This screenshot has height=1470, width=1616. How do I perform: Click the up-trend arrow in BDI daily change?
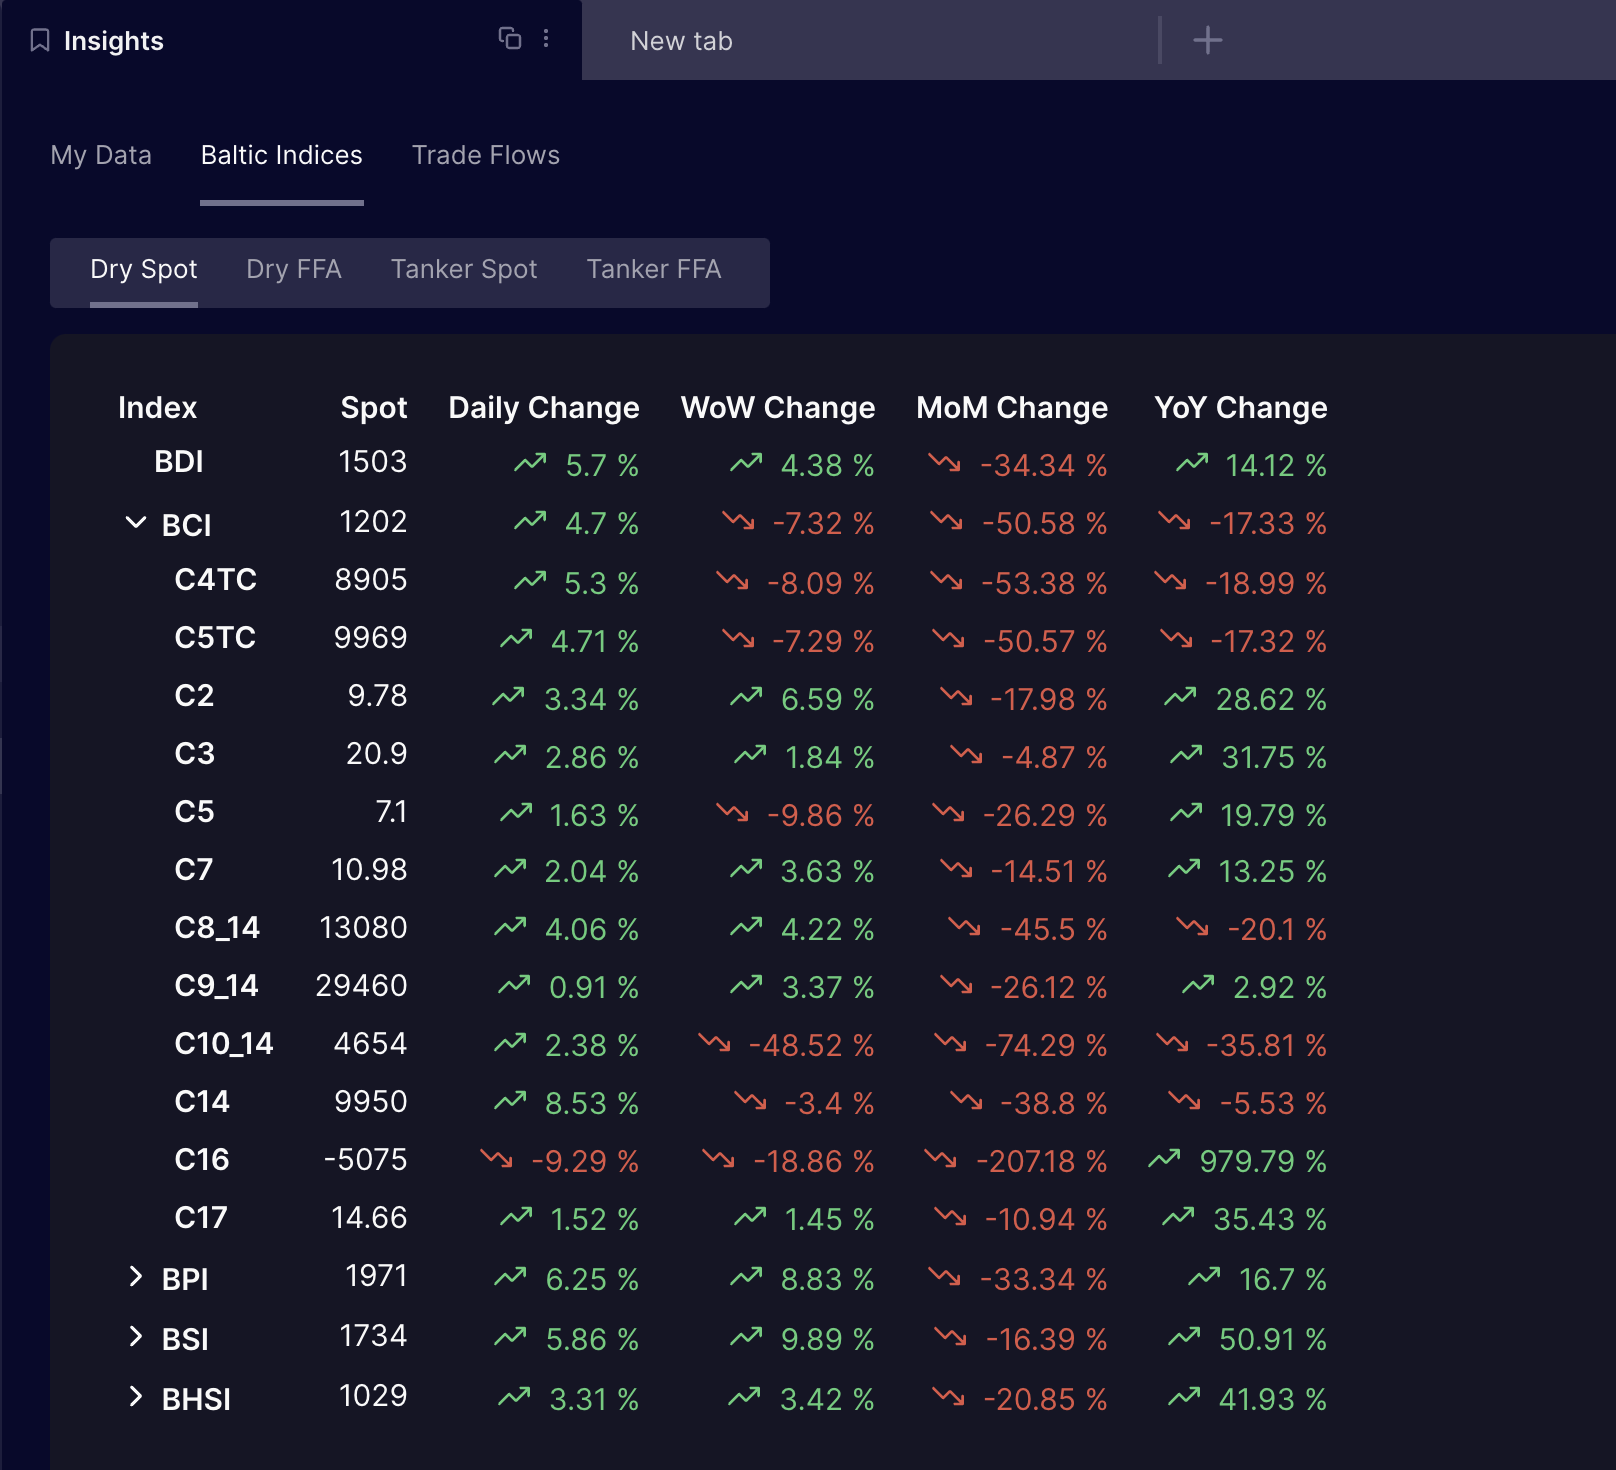[530, 463]
